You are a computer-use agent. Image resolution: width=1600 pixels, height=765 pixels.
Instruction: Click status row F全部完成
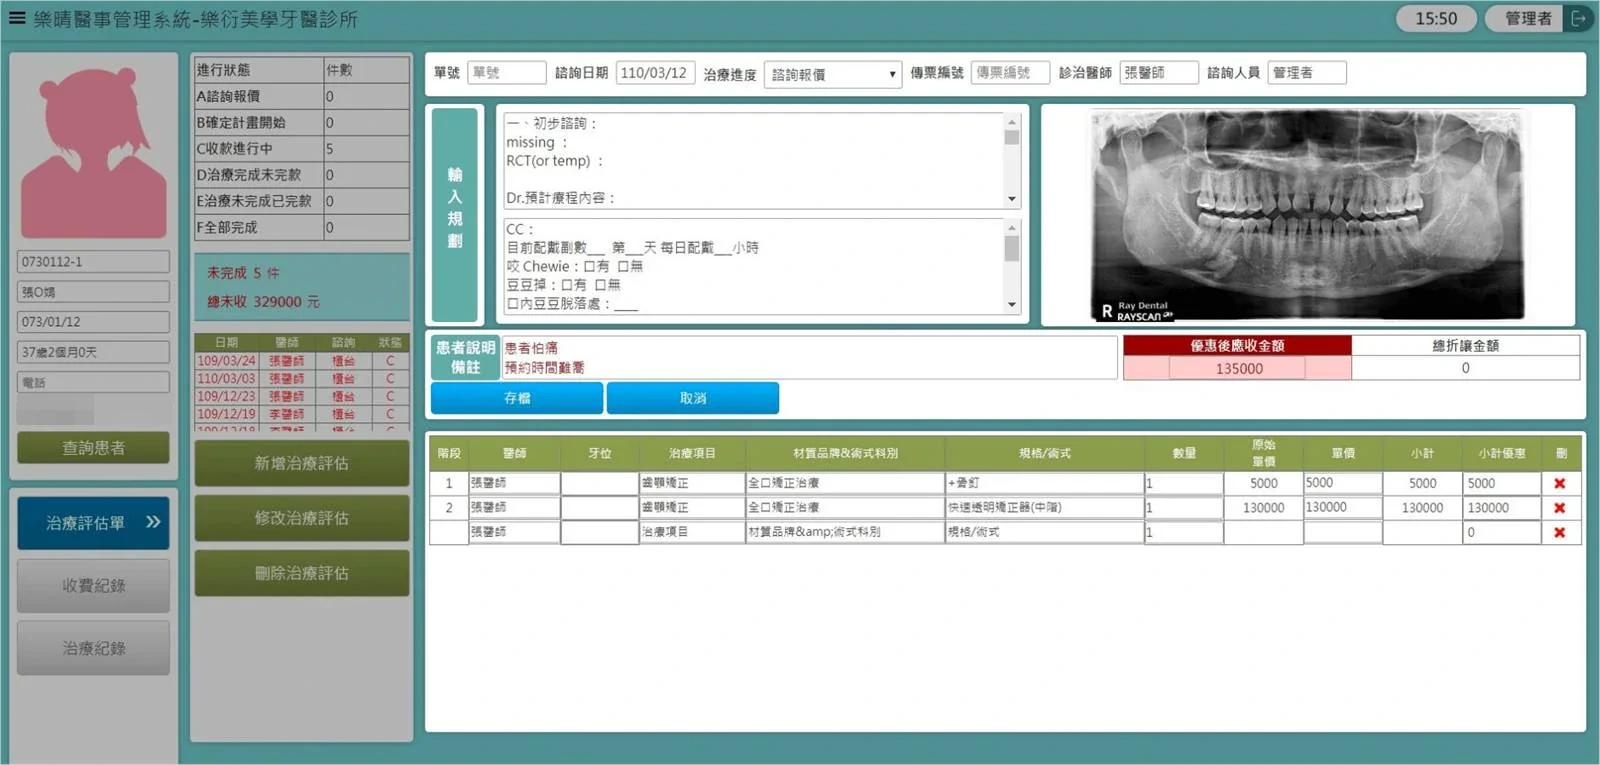tap(301, 227)
